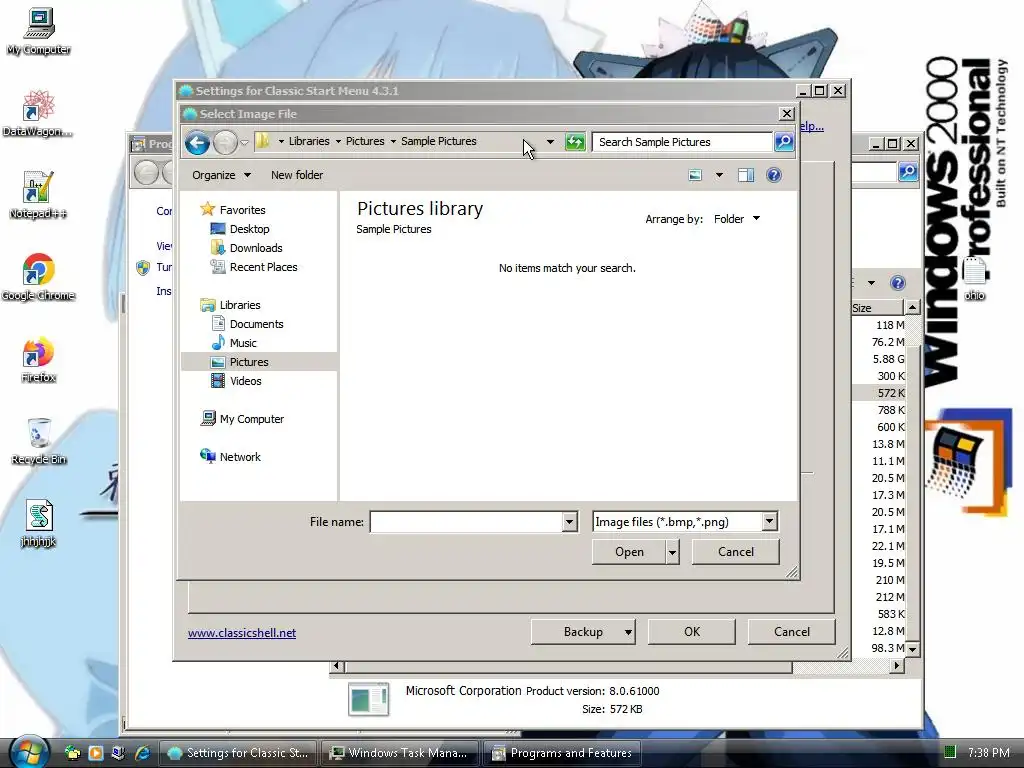Select the ohio file icon on desktop

[x=974, y=278]
